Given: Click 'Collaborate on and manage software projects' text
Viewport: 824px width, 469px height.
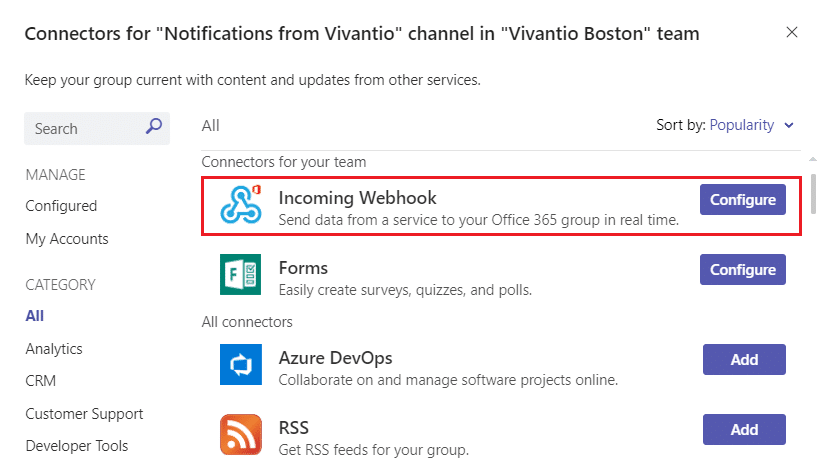Looking at the screenshot, I should 448,380.
